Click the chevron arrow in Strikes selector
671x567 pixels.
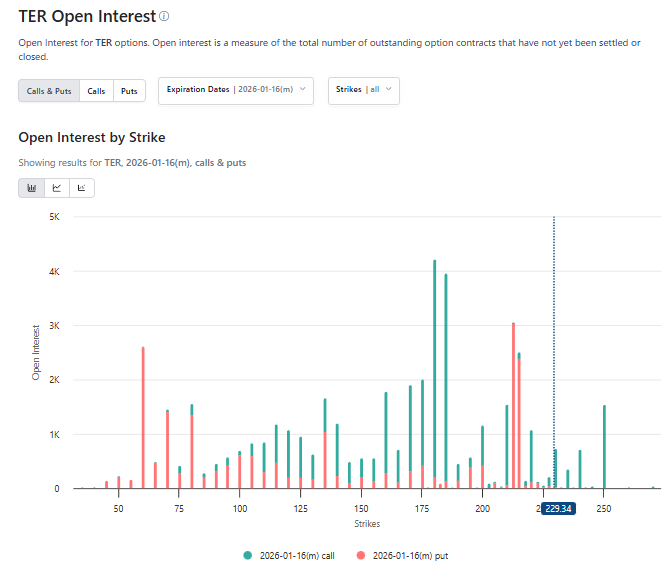coord(388,90)
